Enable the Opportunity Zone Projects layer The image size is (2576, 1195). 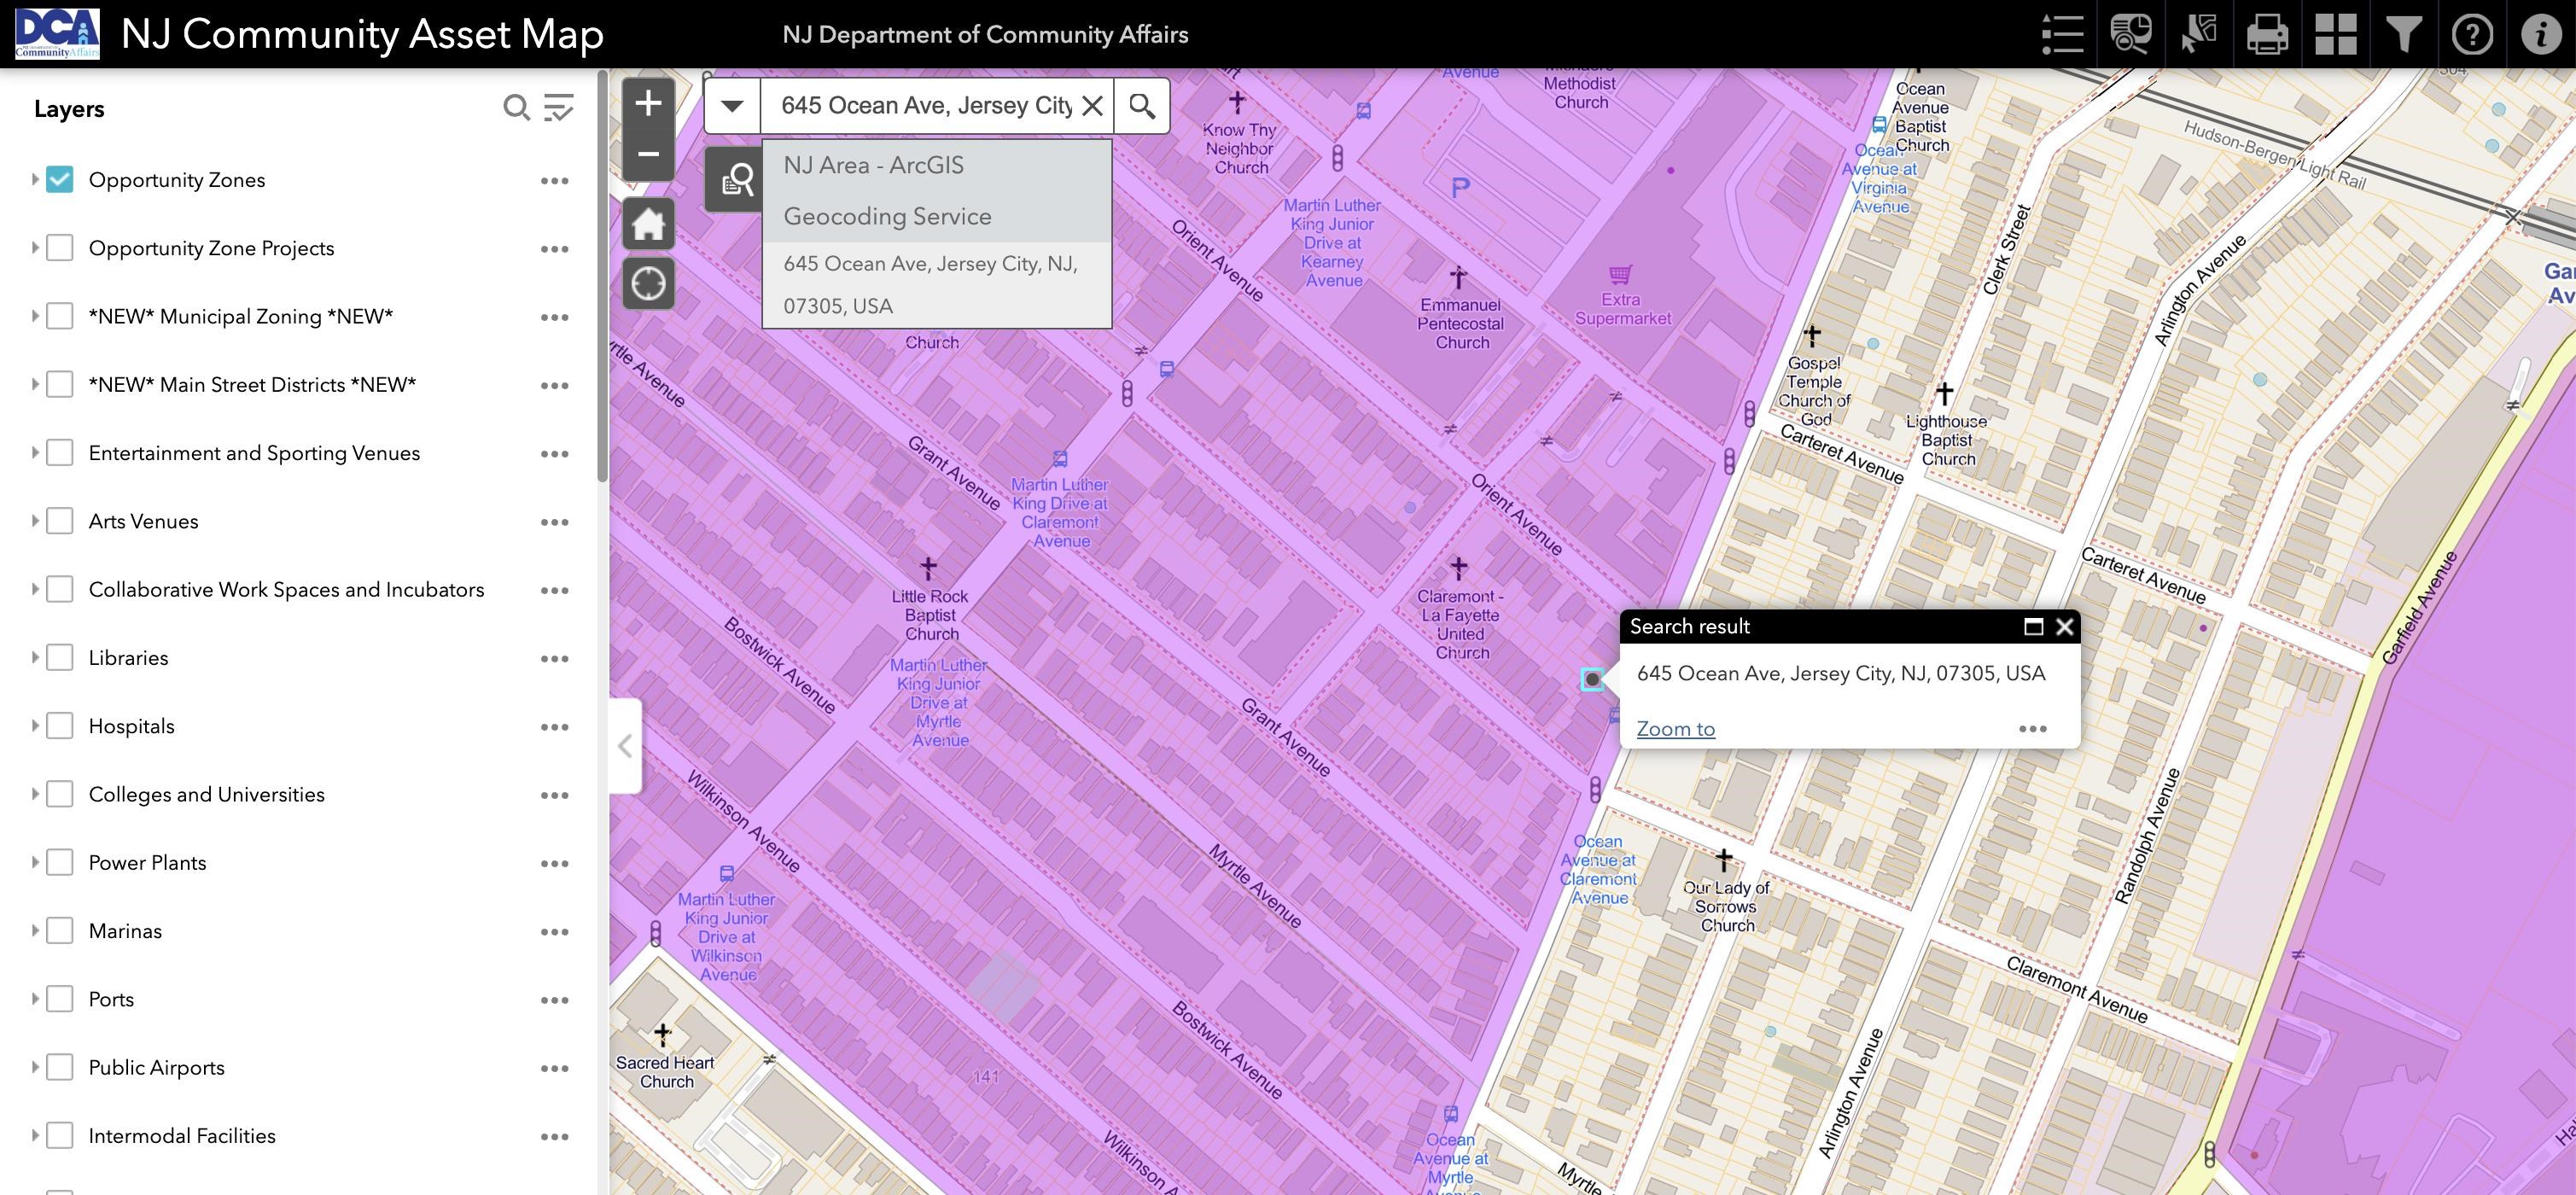(x=60, y=248)
